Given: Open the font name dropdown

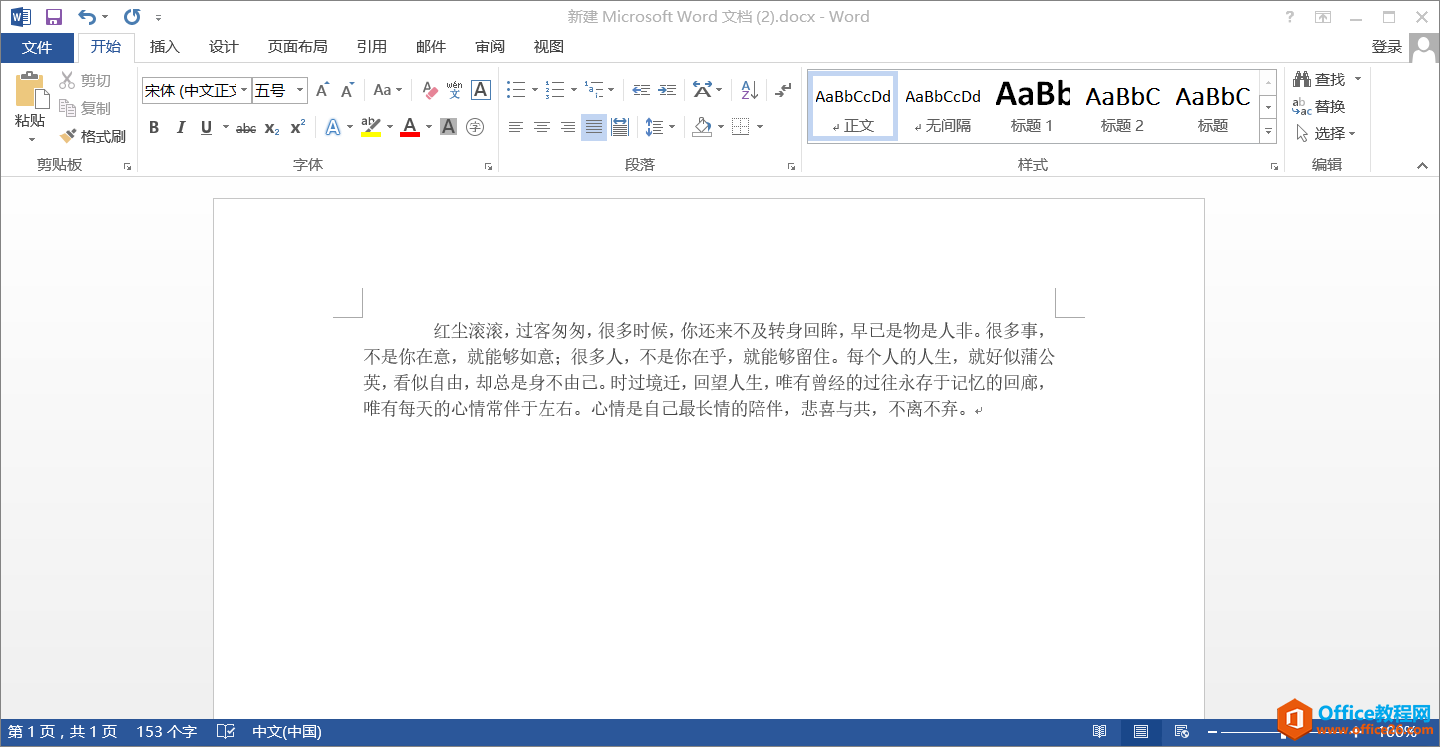Looking at the screenshot, I should tap(245, 90).
